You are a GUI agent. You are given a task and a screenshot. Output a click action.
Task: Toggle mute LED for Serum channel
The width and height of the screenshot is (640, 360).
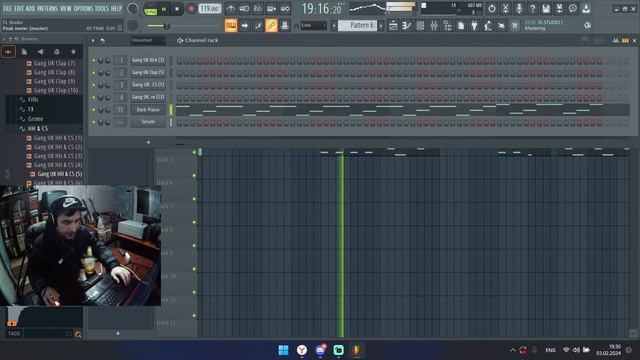(93, 122)
